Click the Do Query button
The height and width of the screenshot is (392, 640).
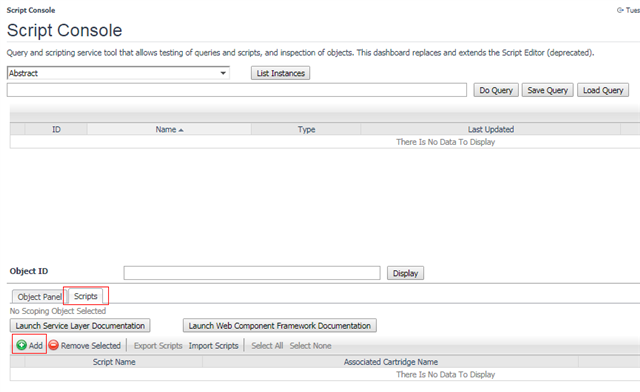coord(496,90)
